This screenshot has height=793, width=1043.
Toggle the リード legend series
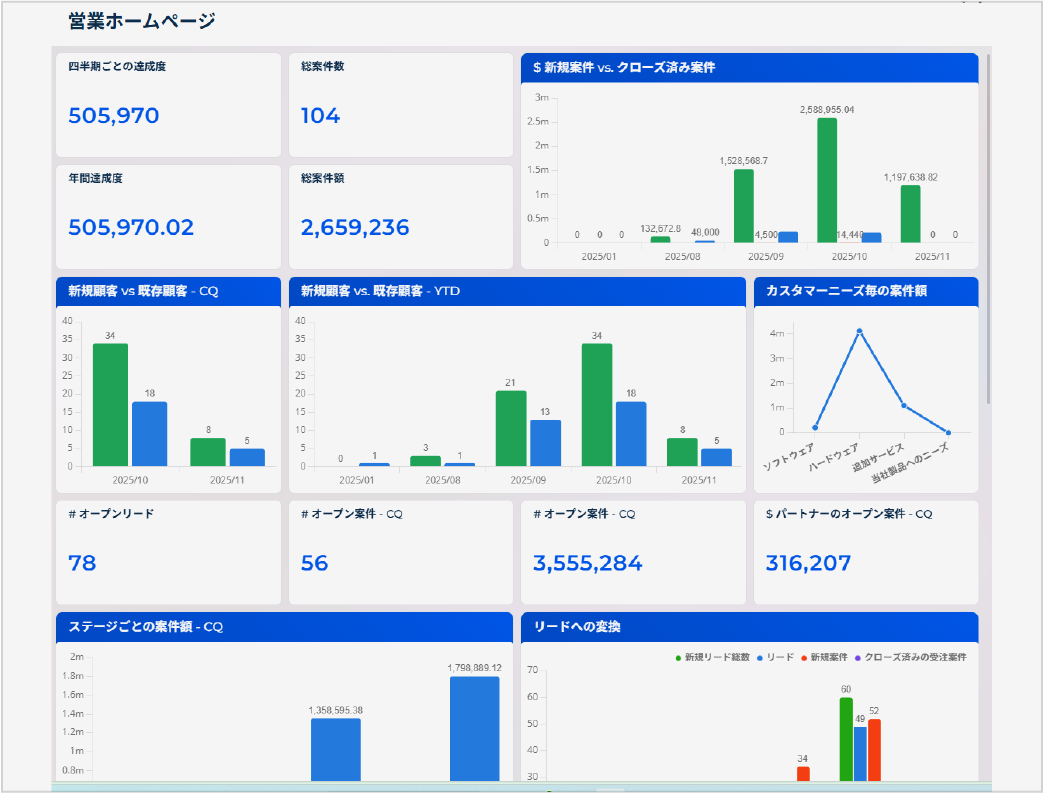775,657
